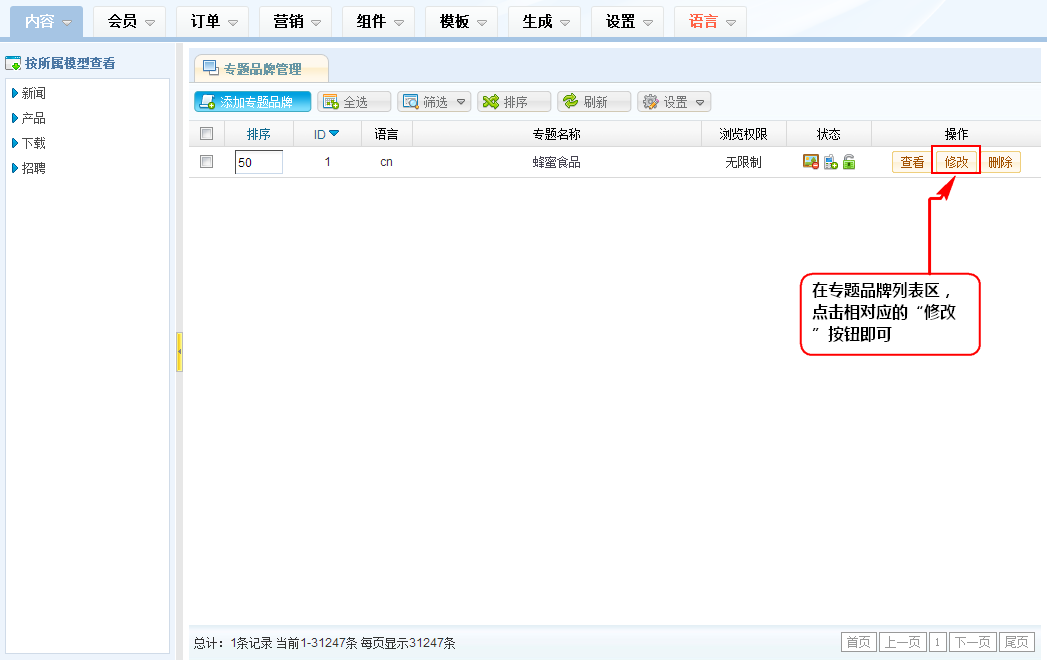Refresh the list with 刷新
Image resolution: width=1047 pixels, height=662 pixels.
594,102
